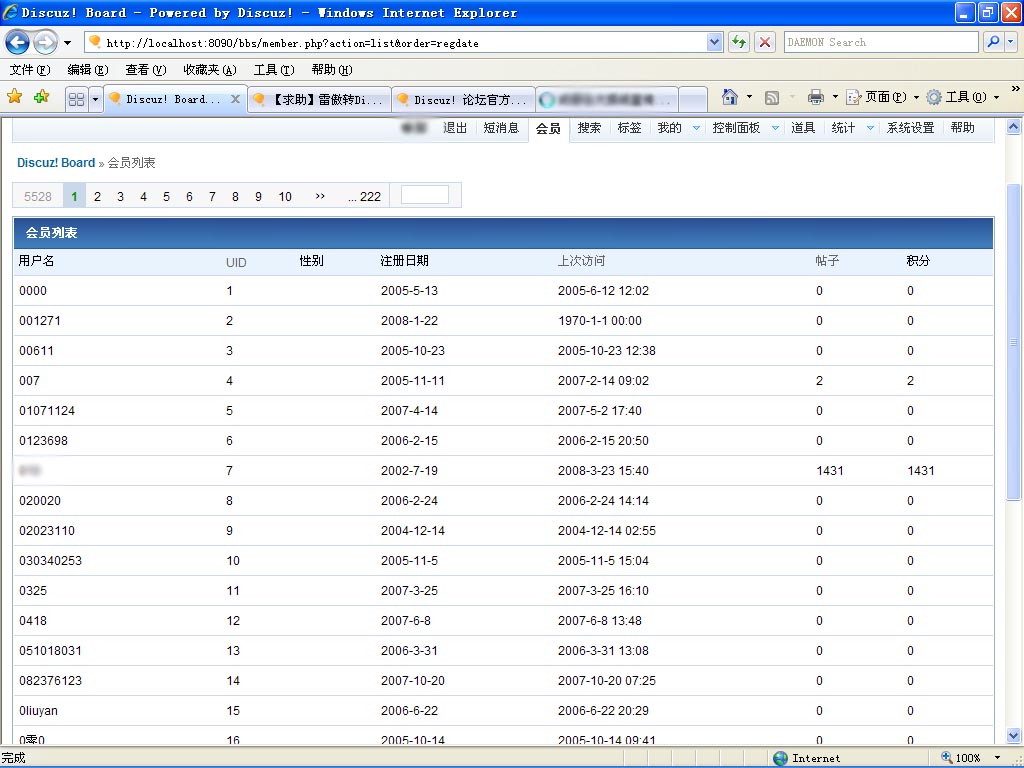
Task: Click the Home page icon
Action: pyautogui.click(x=729, y=97)
